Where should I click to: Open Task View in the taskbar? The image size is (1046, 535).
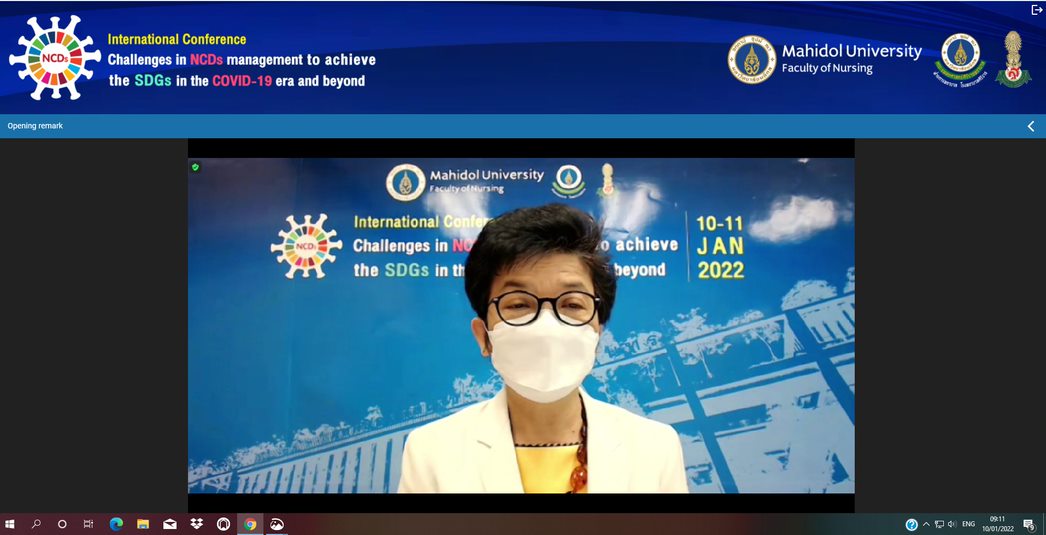click(x=88, y=524)
